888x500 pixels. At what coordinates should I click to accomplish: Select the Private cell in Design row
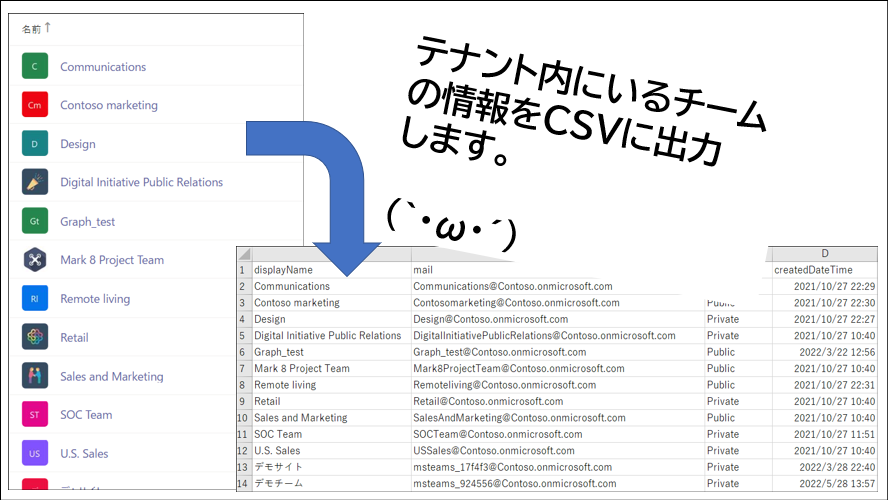click(738, 319)
